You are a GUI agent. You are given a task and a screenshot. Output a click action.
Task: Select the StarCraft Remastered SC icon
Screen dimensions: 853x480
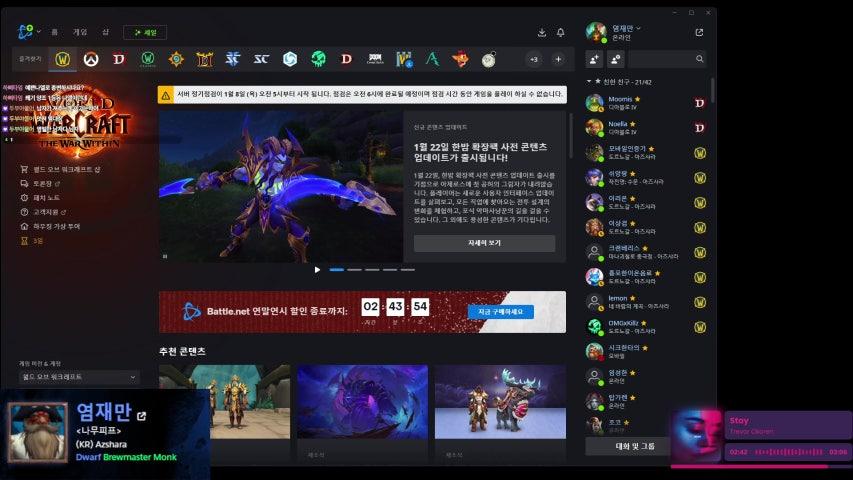point(261,59)
